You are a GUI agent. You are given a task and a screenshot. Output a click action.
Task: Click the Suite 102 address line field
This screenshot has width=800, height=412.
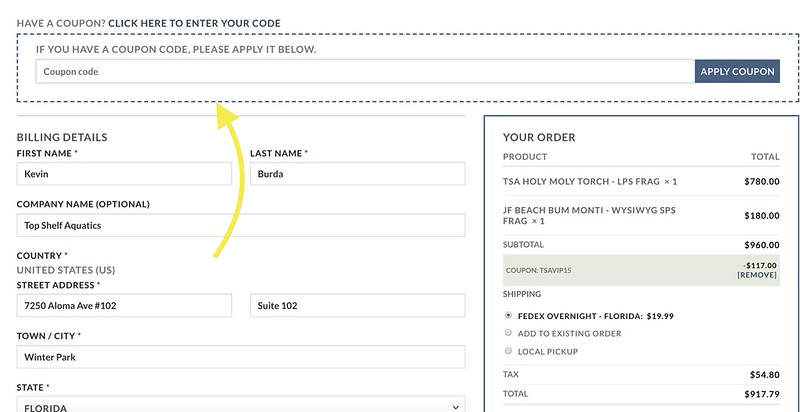coord(358,305)
